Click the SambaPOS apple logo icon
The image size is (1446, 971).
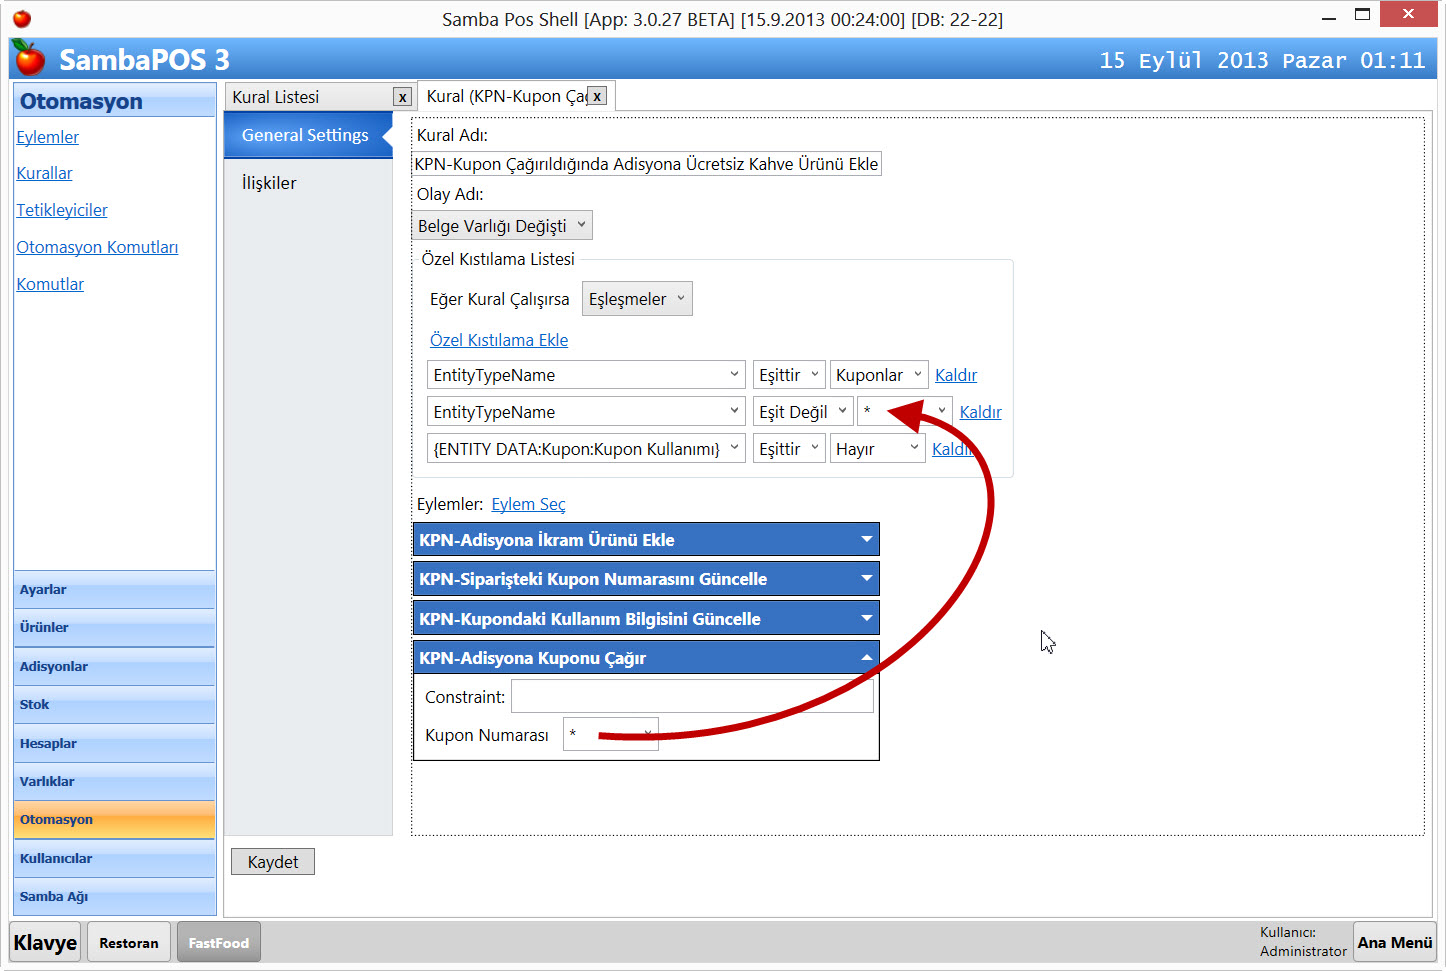pos(29,59)
